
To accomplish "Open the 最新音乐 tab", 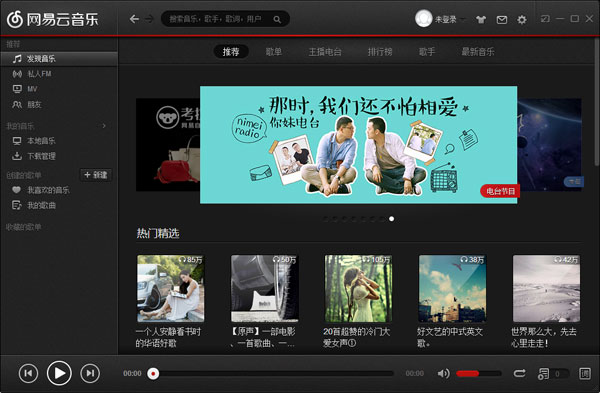I will pyautogui.click(x=478, y=52).
